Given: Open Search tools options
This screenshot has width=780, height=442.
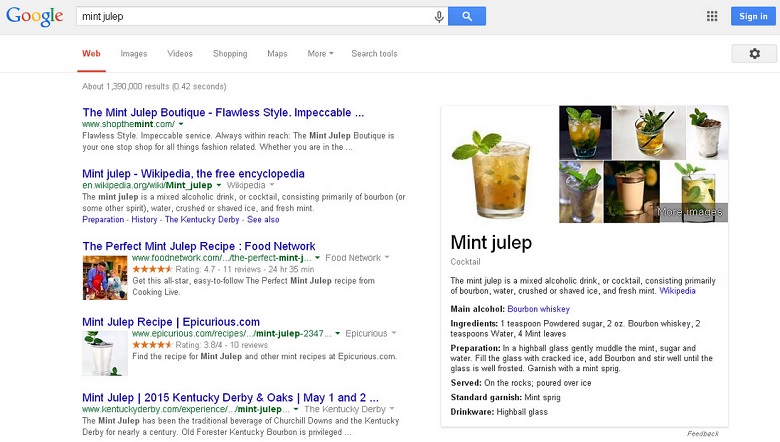Looking at the screenshot, I should coord(374,54).
